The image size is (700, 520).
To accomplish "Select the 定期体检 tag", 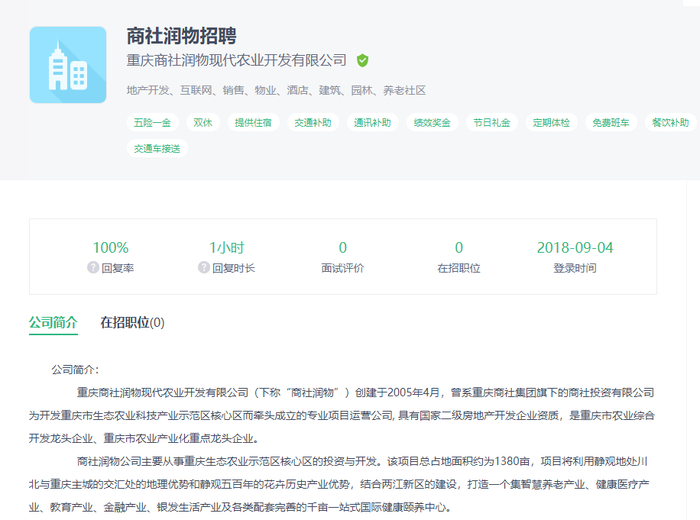I will pos(551,123).
